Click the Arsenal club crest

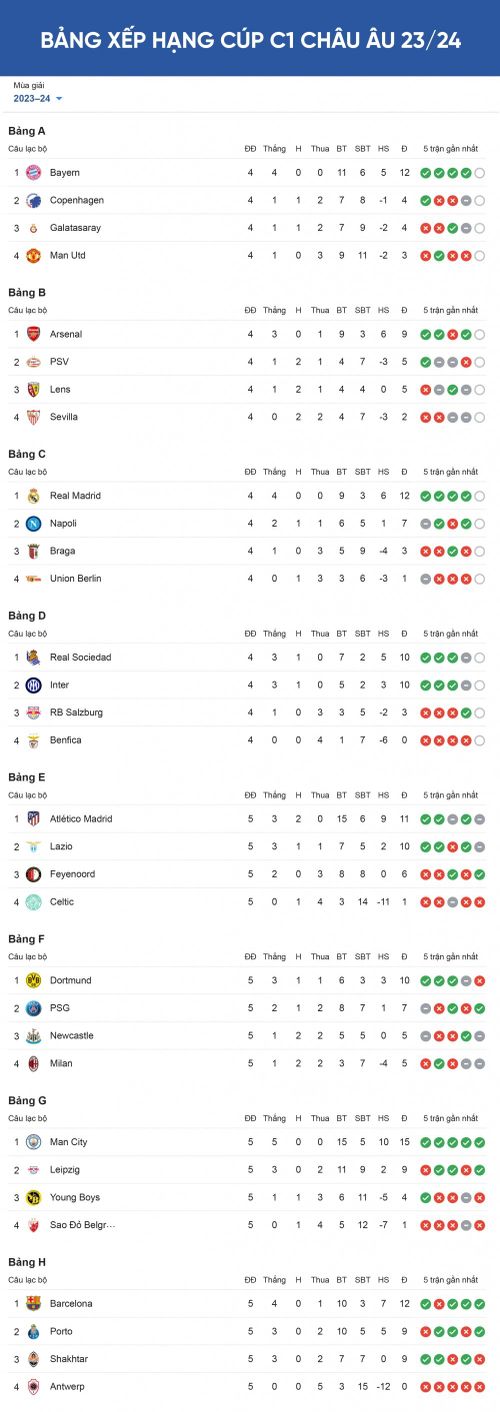[x=33, y=334]
